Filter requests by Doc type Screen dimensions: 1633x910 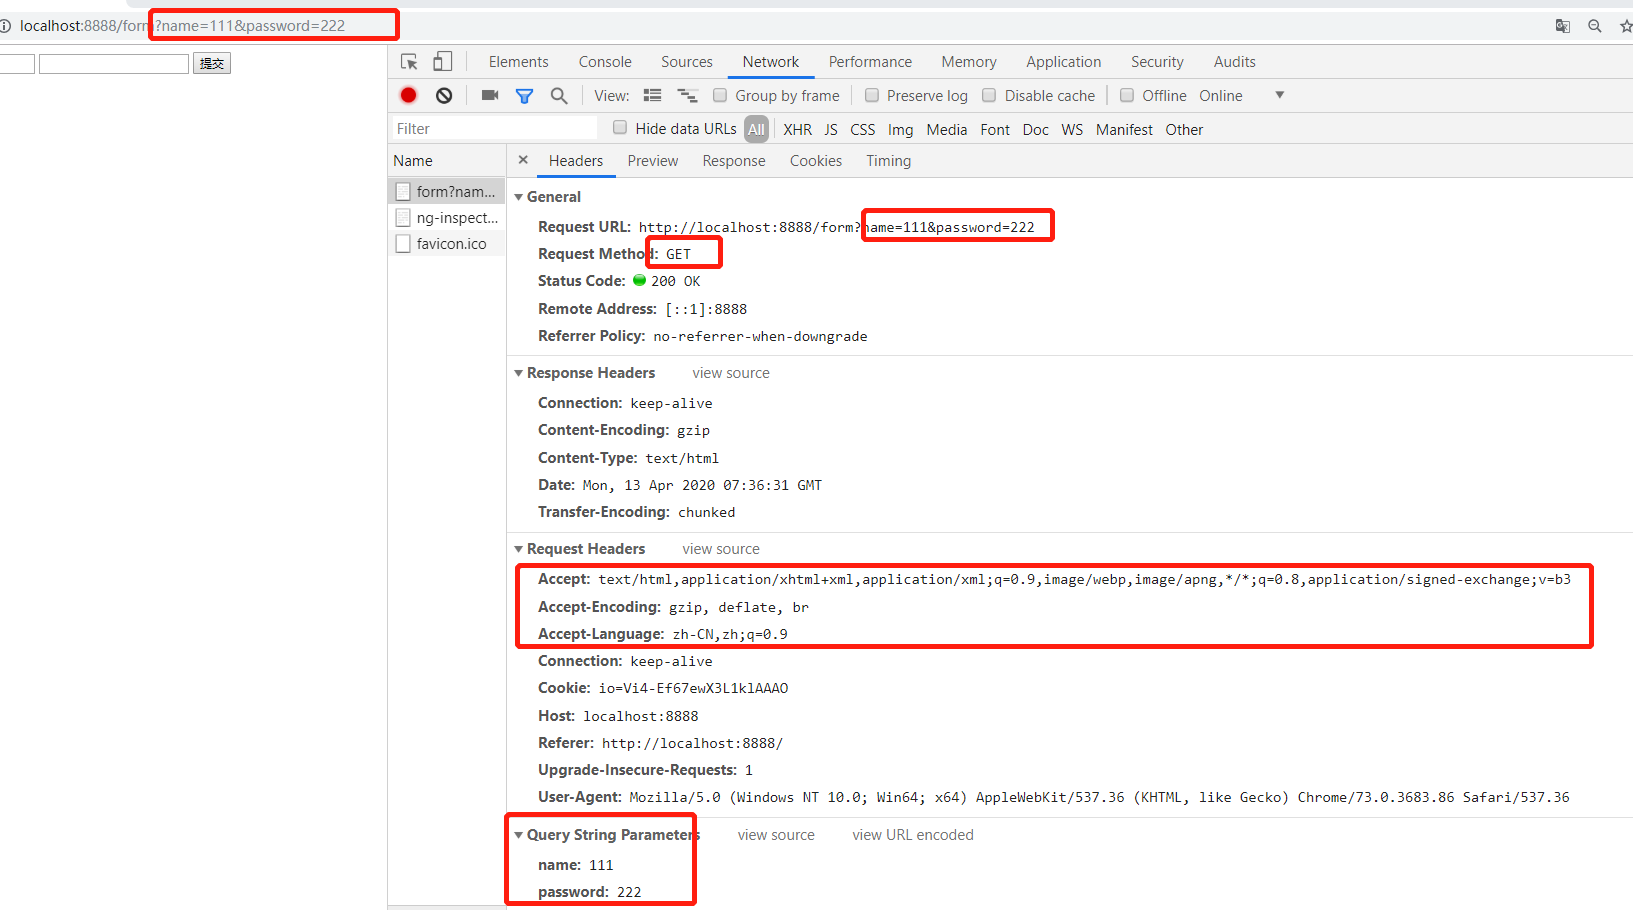click(1036, 130)
